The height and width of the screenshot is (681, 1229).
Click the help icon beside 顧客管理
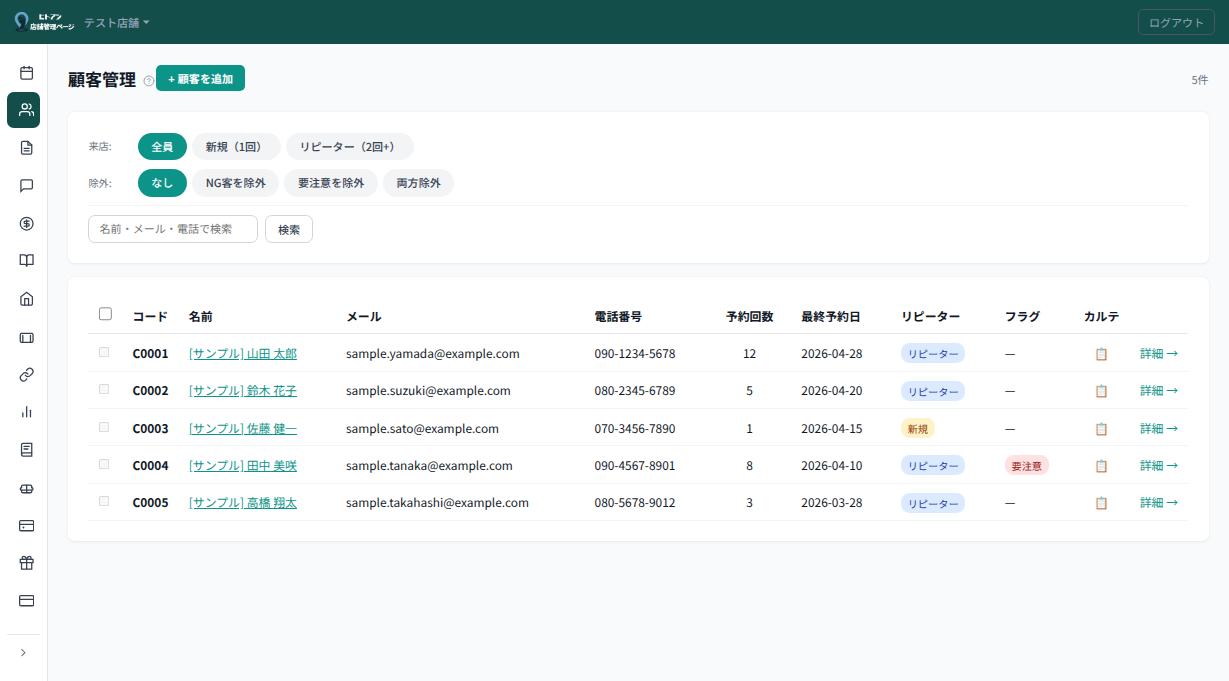pos(149,81)
